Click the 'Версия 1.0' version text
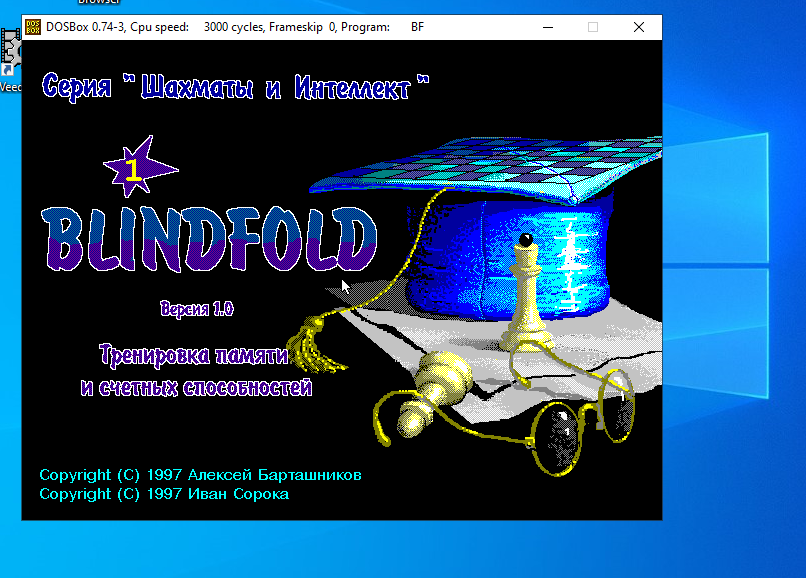Screen dimensions: 806x578 click(x=197, y=308)
